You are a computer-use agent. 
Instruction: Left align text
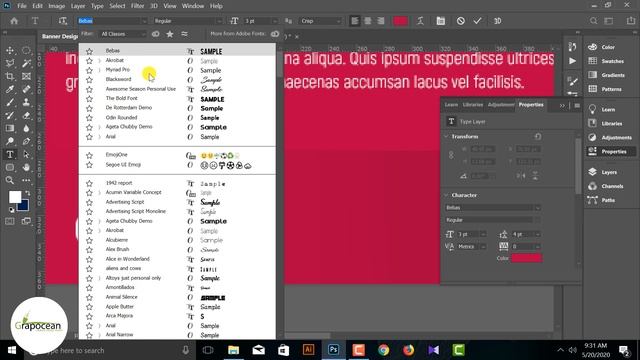[x=355, y=21]
